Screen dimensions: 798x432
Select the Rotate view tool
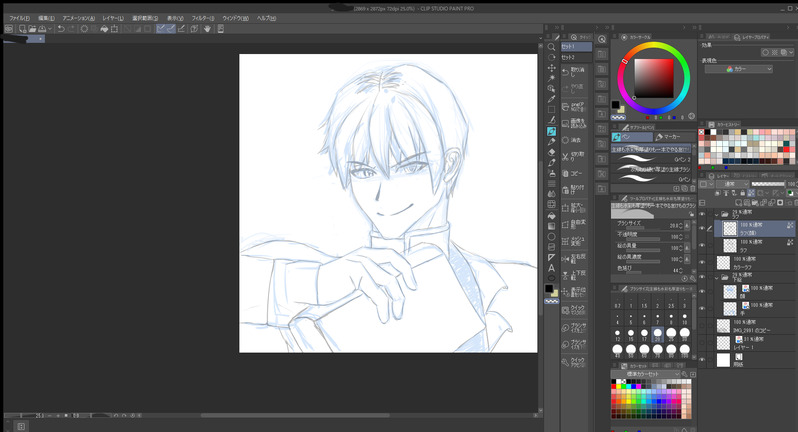pyautogui.click(x=551, y=57)
